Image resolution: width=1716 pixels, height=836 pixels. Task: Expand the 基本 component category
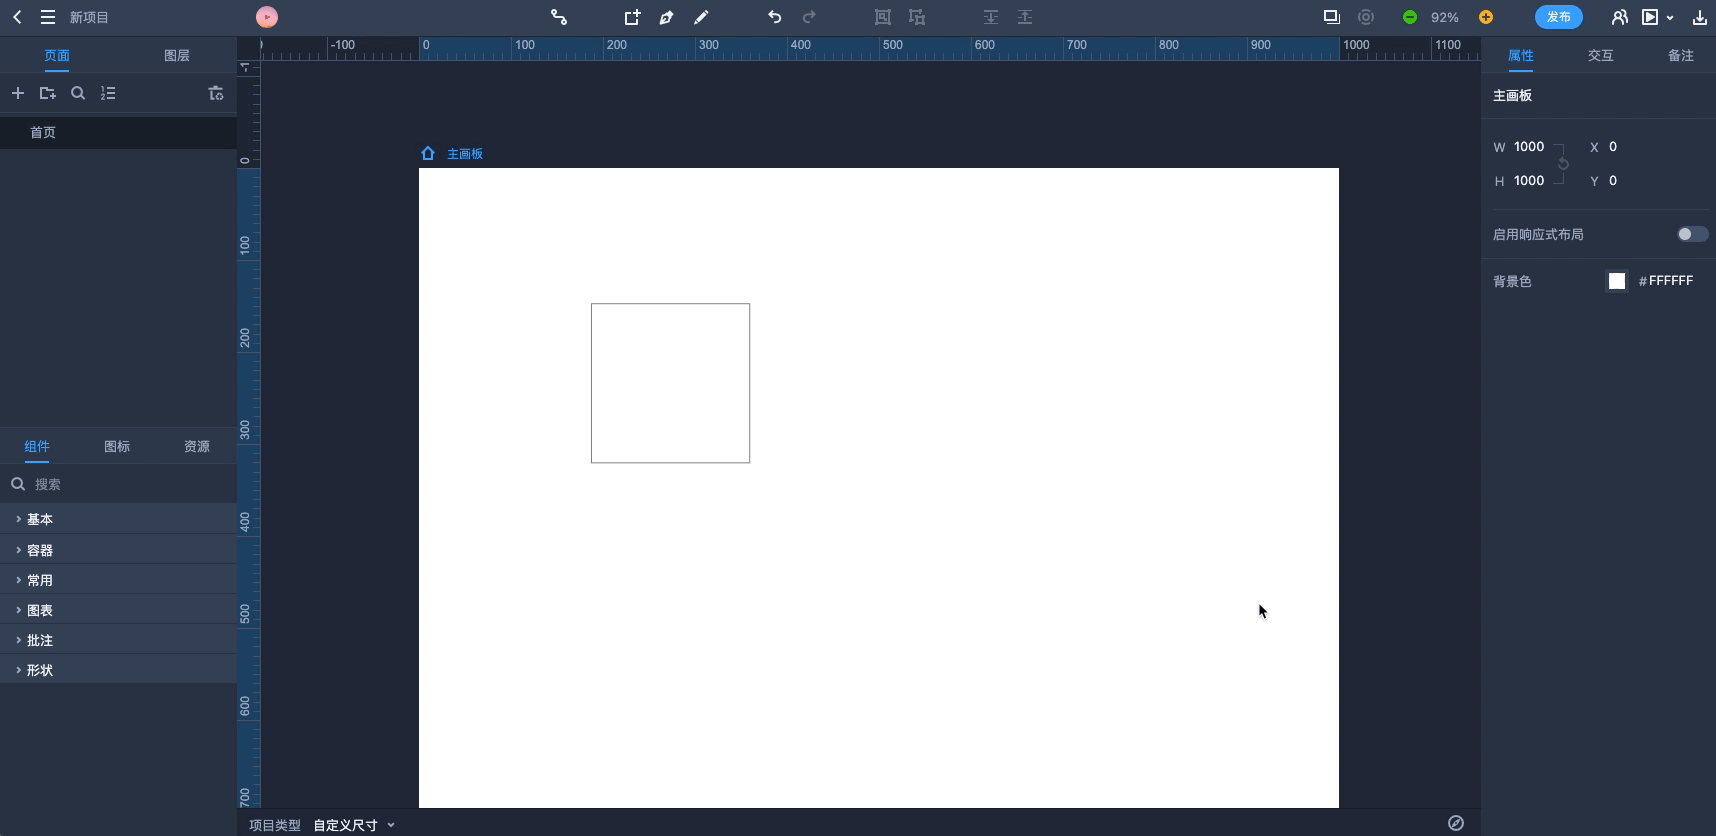40,519
